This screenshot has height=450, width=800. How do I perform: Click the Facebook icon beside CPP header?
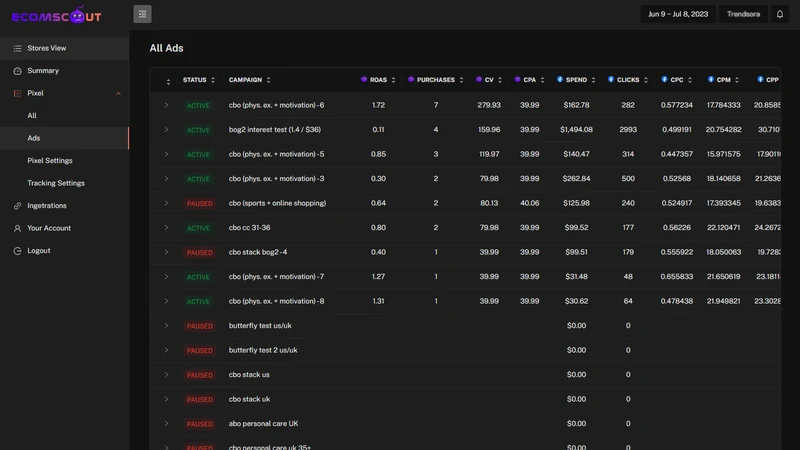[760, 80]
